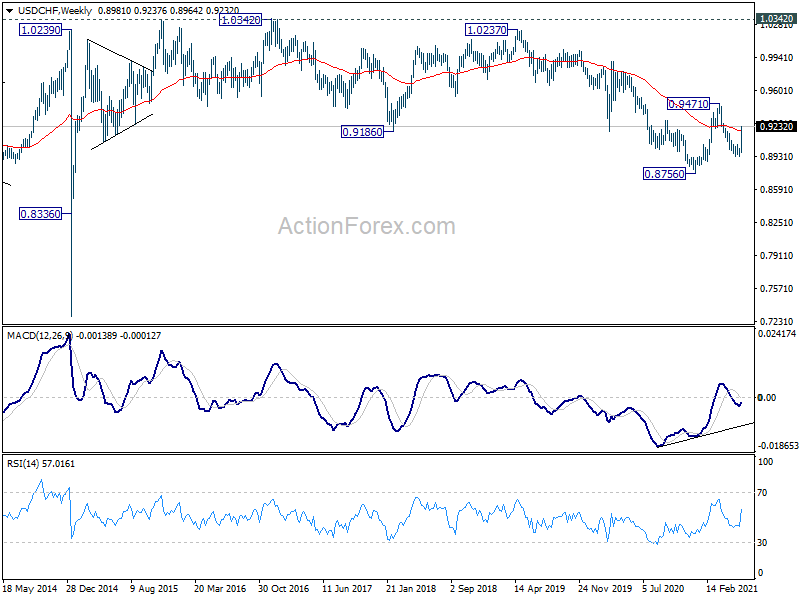Click the 0.83360 price label
This screenshot has width=800, height=600.
[x=40, y=214]
